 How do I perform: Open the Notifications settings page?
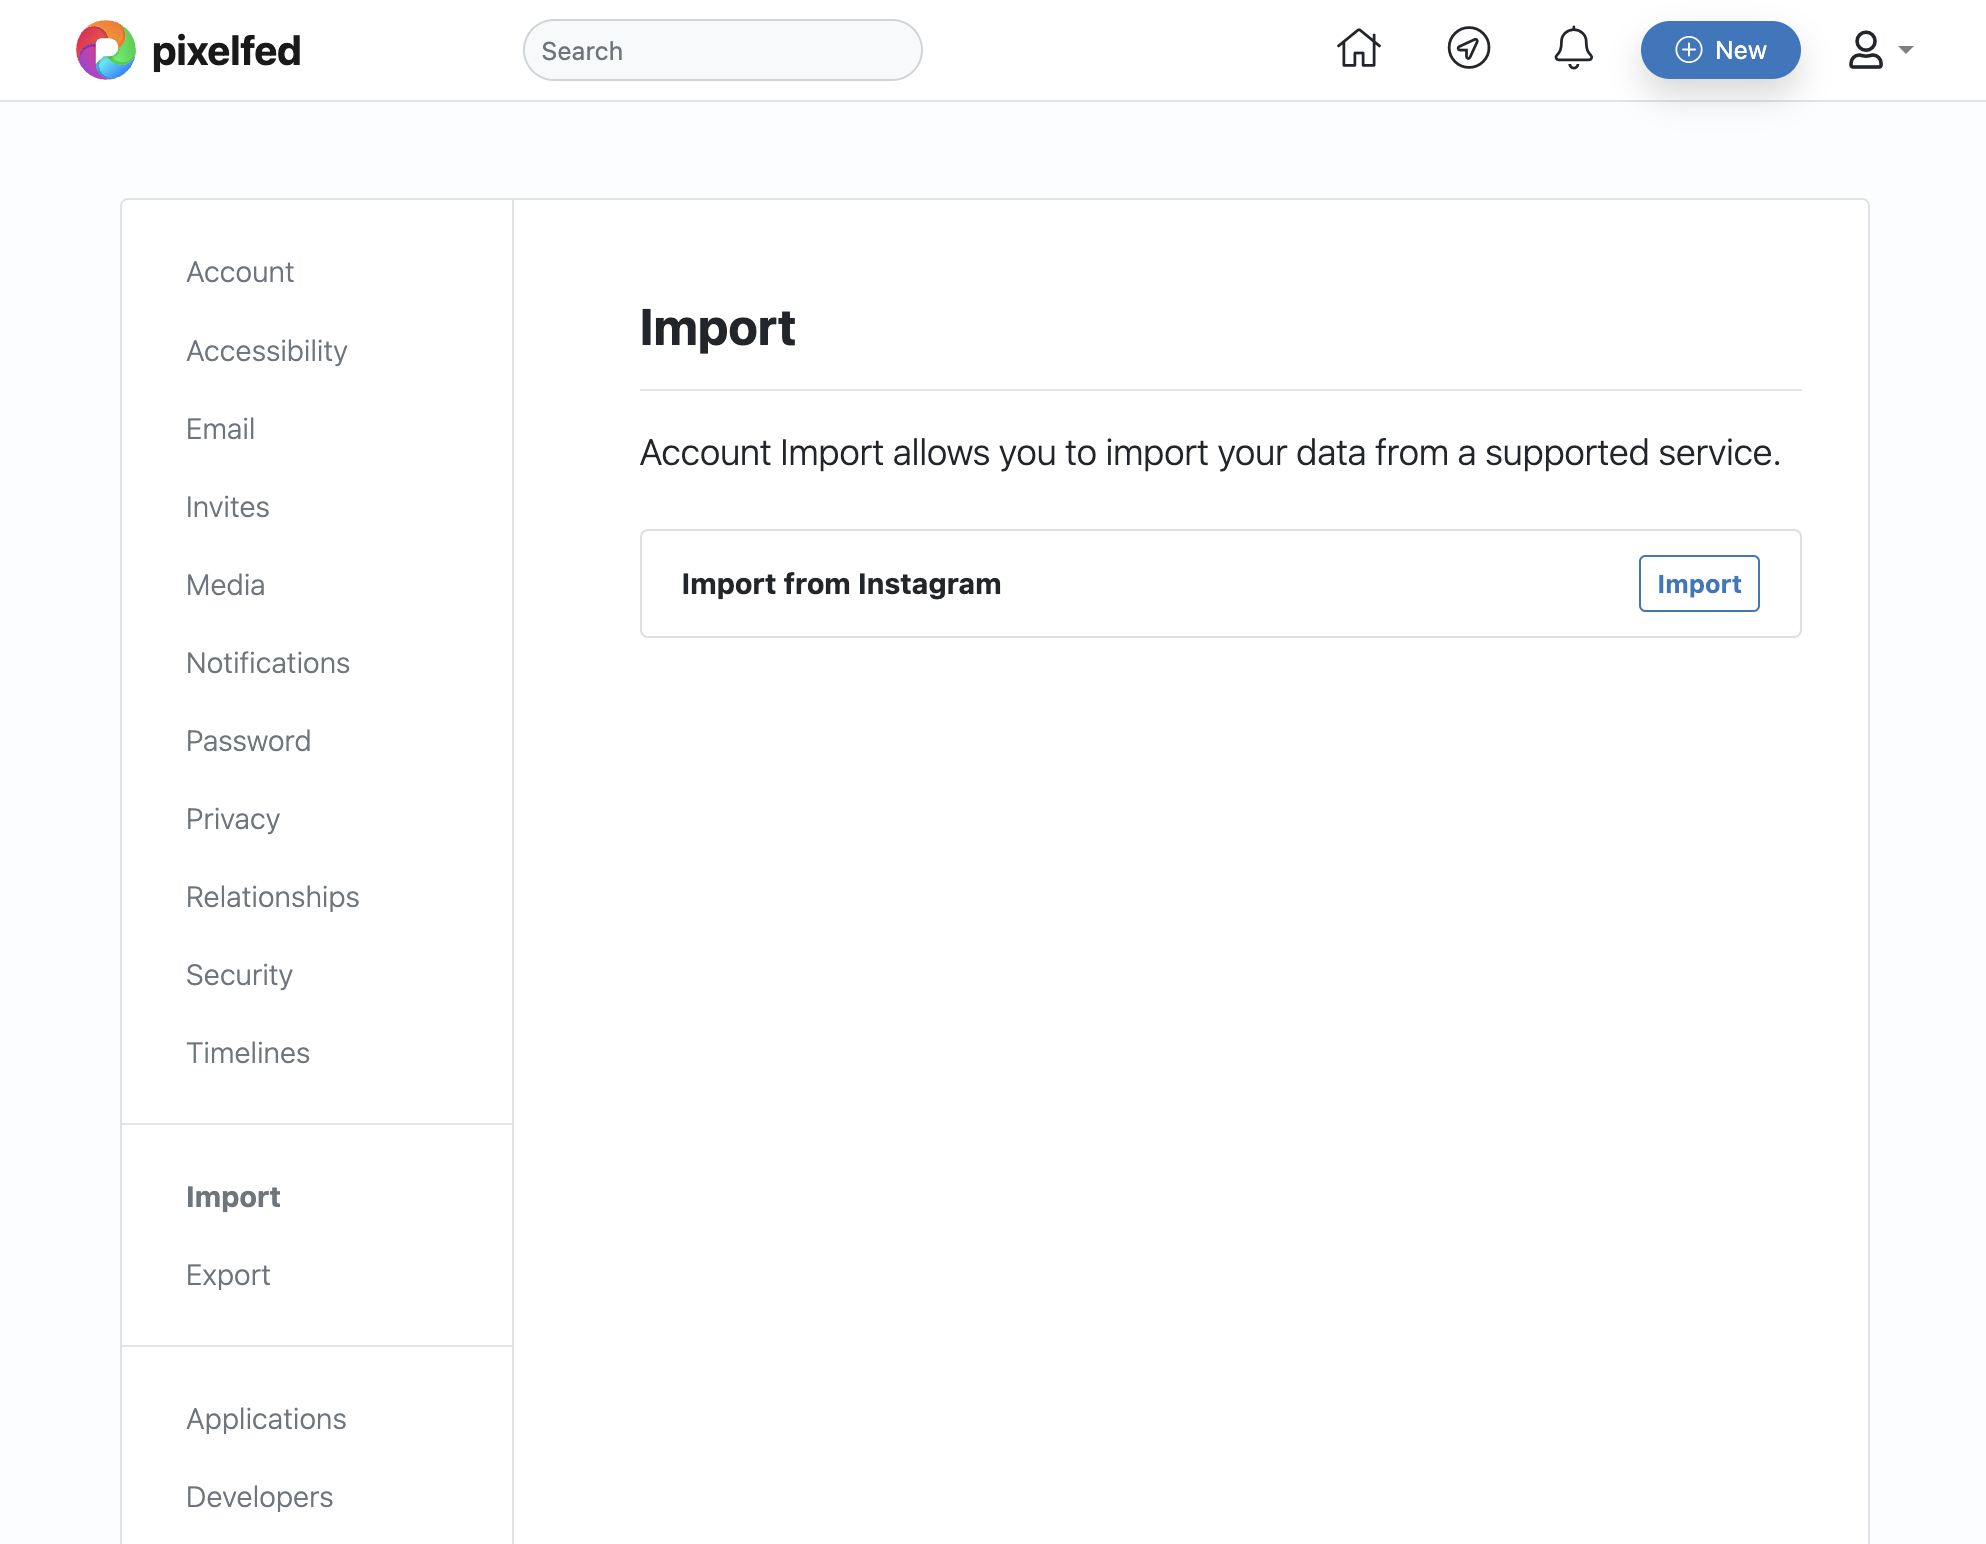coord(268,662)
